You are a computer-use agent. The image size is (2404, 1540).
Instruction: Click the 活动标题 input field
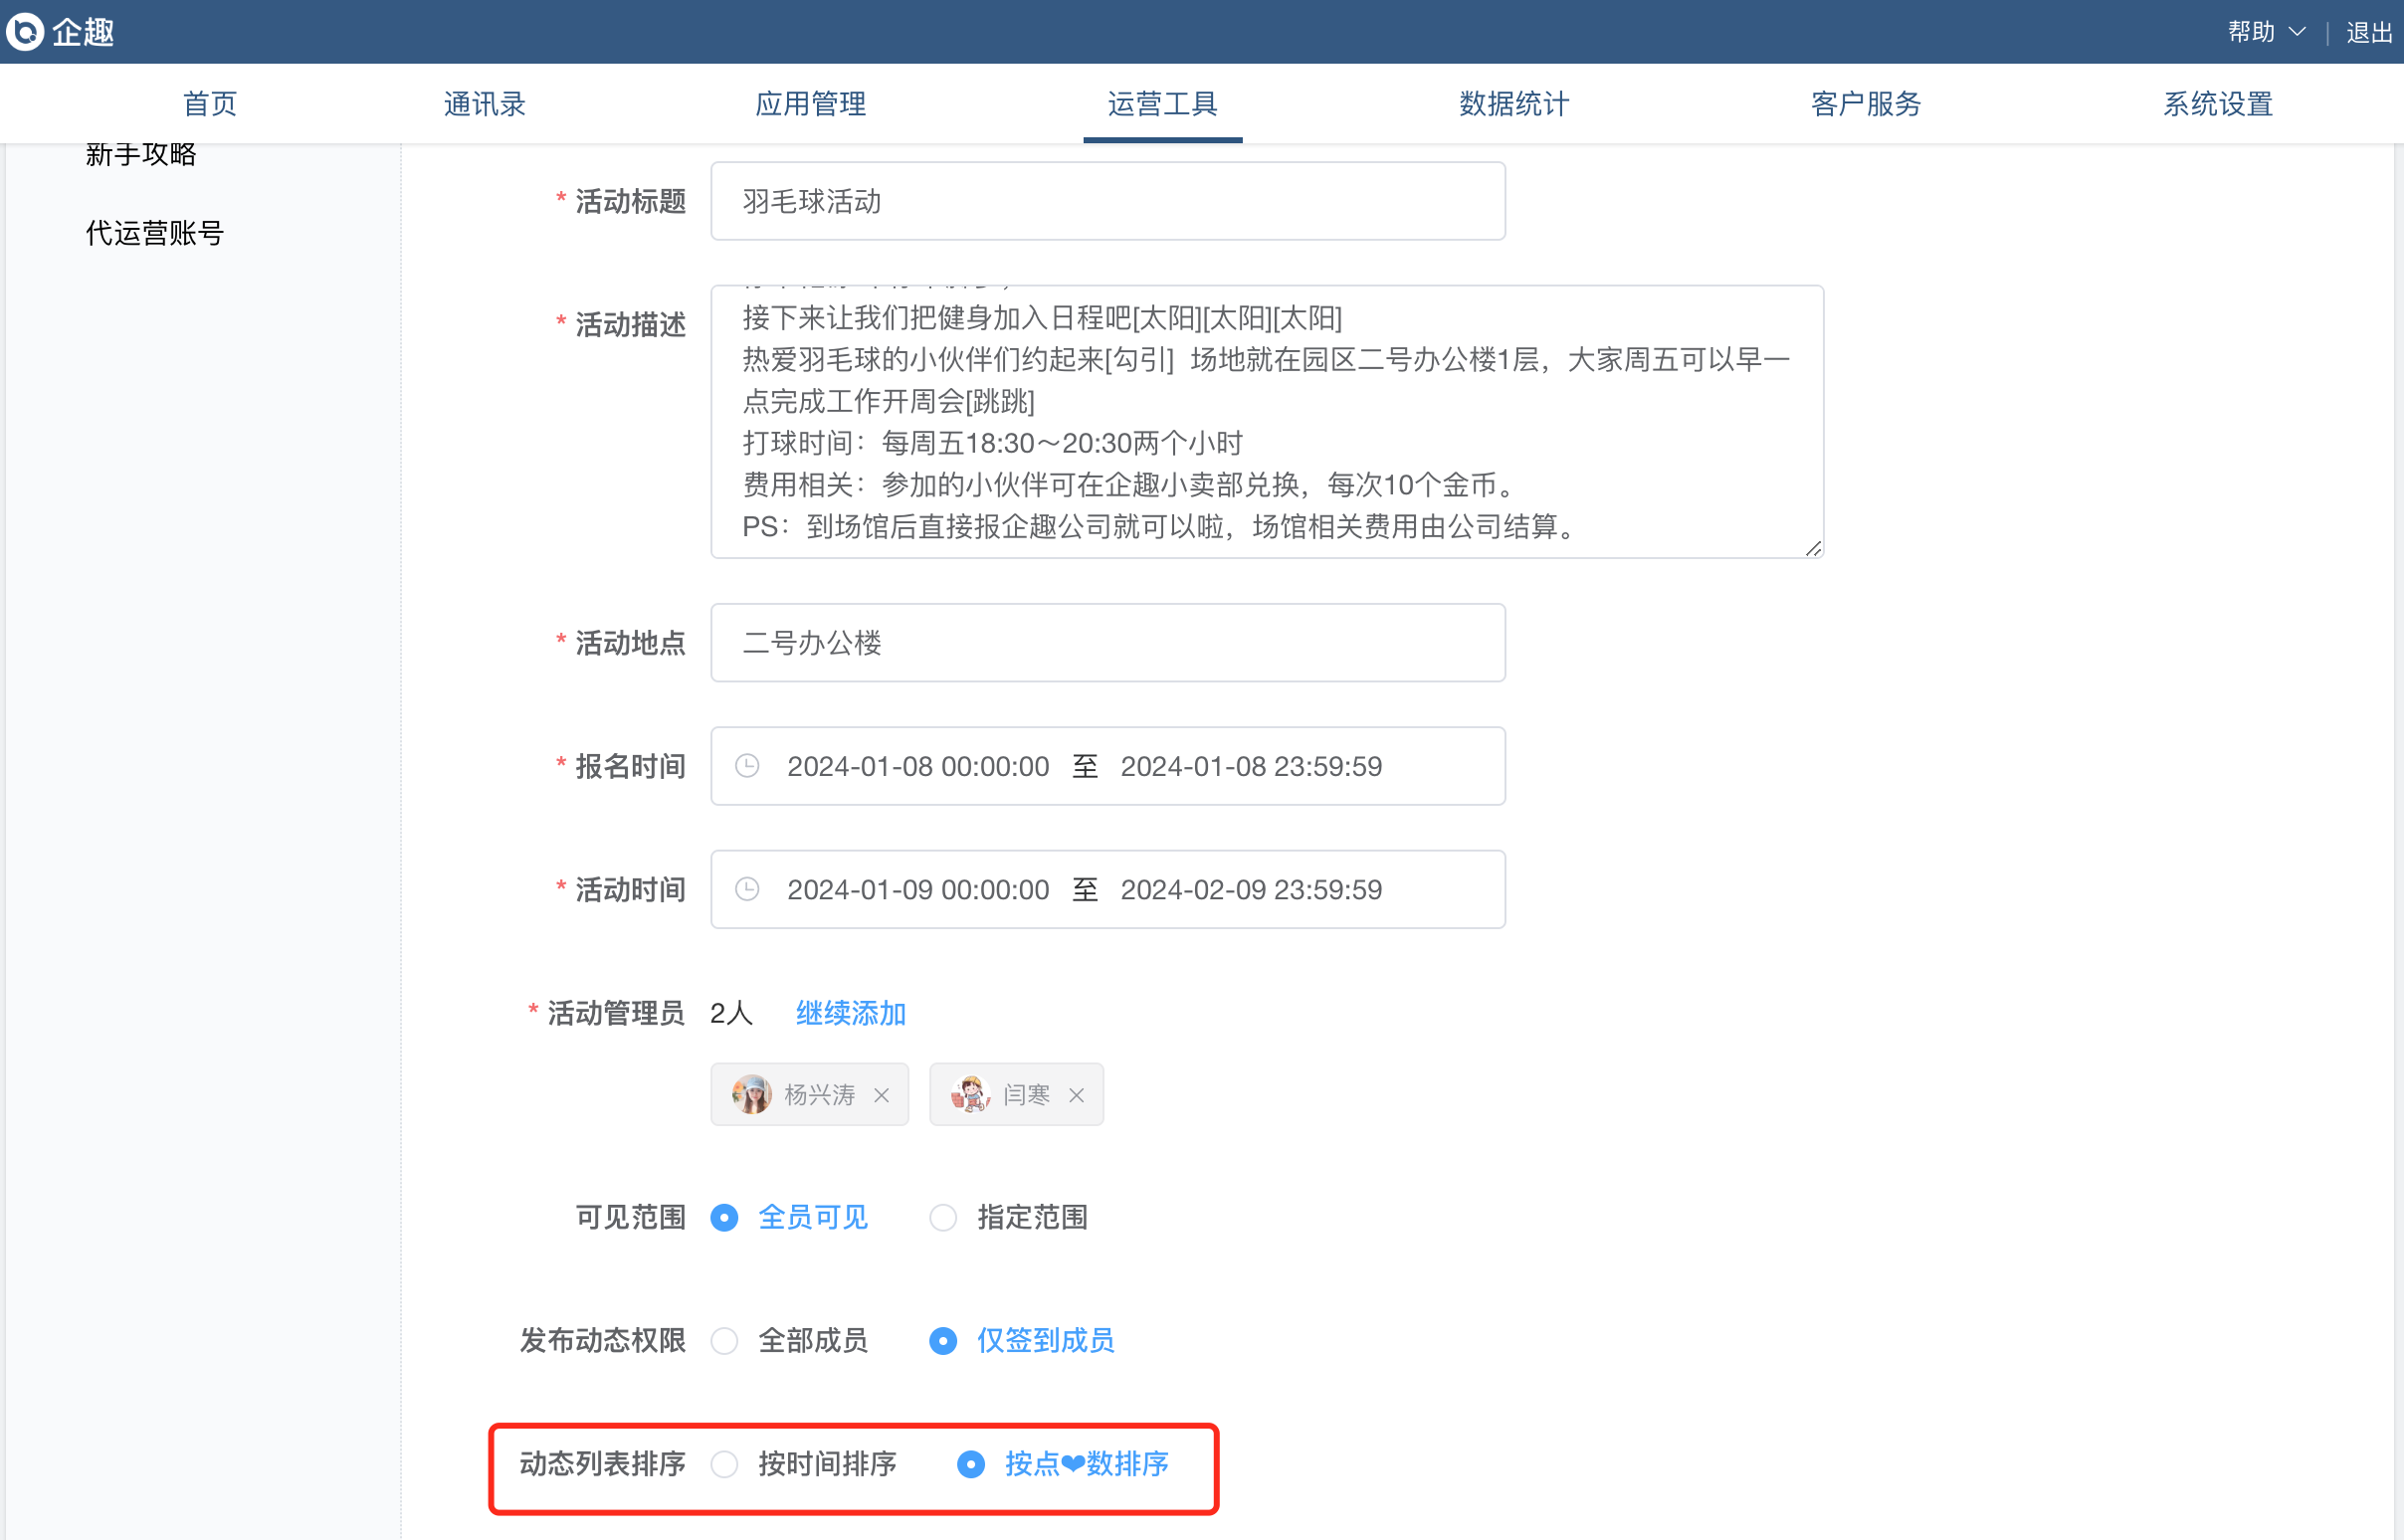coord(1107,201)
